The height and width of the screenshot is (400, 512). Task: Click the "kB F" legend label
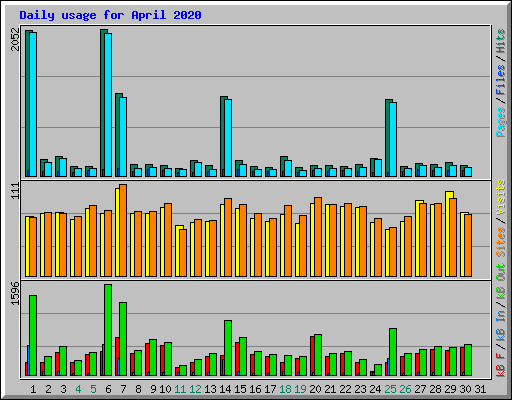501,364
